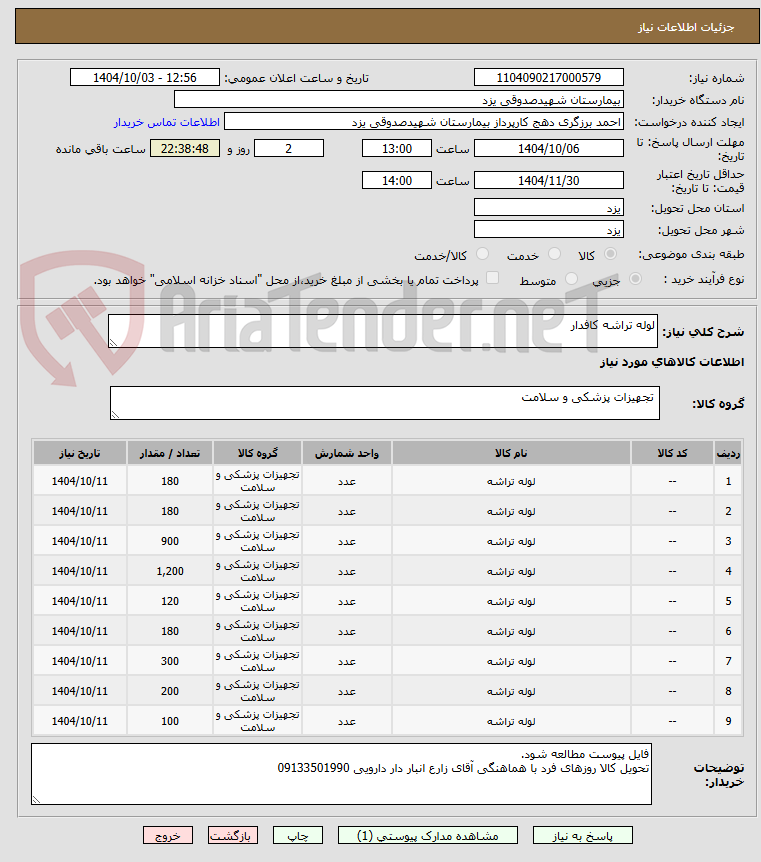Click the delivery province field یزد
Image resolution: width=761 pixels, height=862 pixels.
coord(549,207)
